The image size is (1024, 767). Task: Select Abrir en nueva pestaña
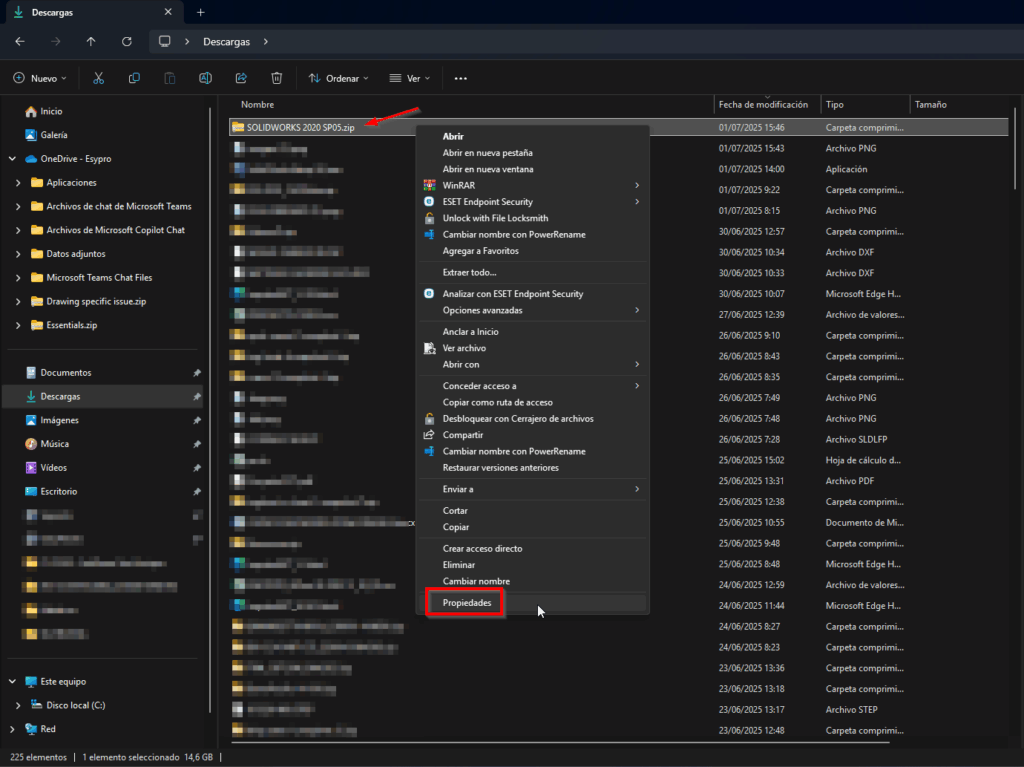click(x=533, y=153)
